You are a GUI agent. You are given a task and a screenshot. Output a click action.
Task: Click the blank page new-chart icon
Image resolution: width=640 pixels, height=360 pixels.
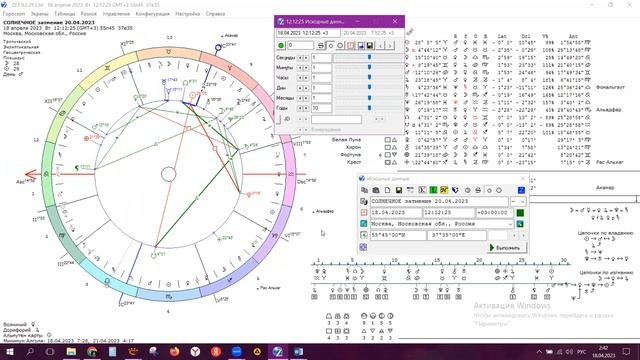[387, 190]
